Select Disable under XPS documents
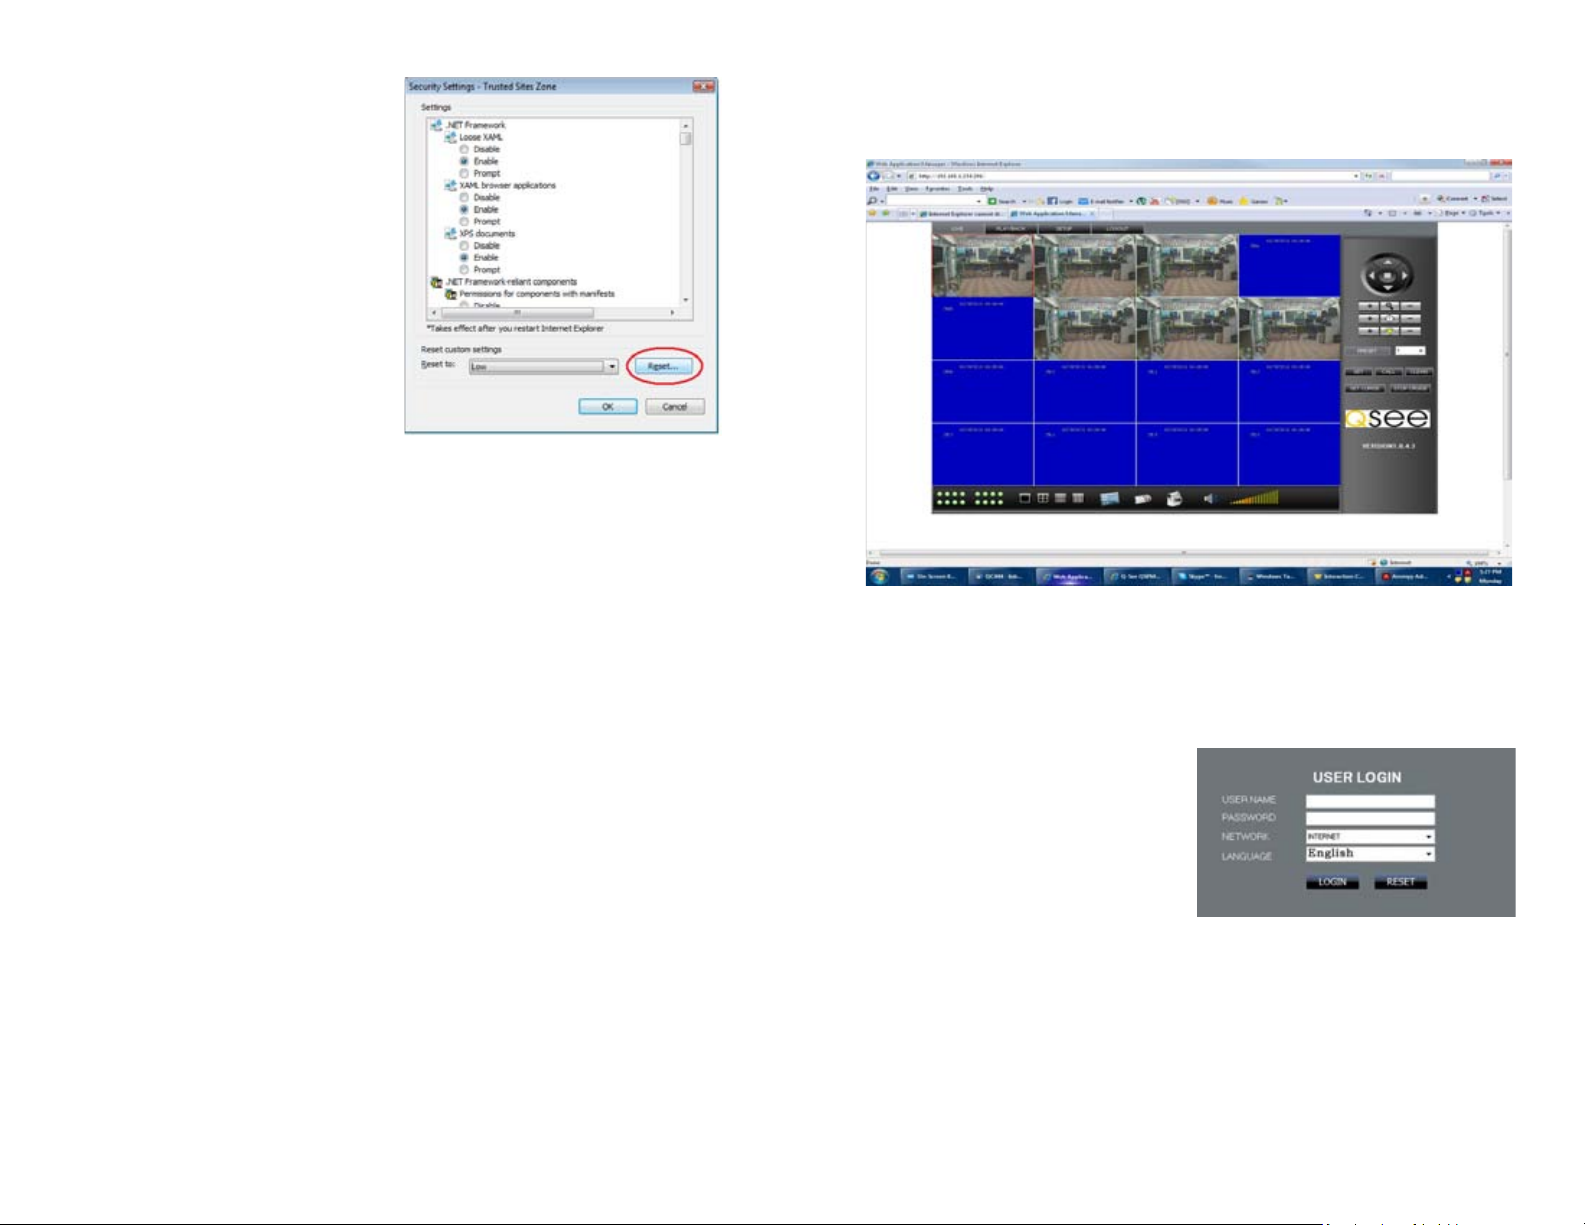This screenshot has height=1225, width=1585. (464, 245)
